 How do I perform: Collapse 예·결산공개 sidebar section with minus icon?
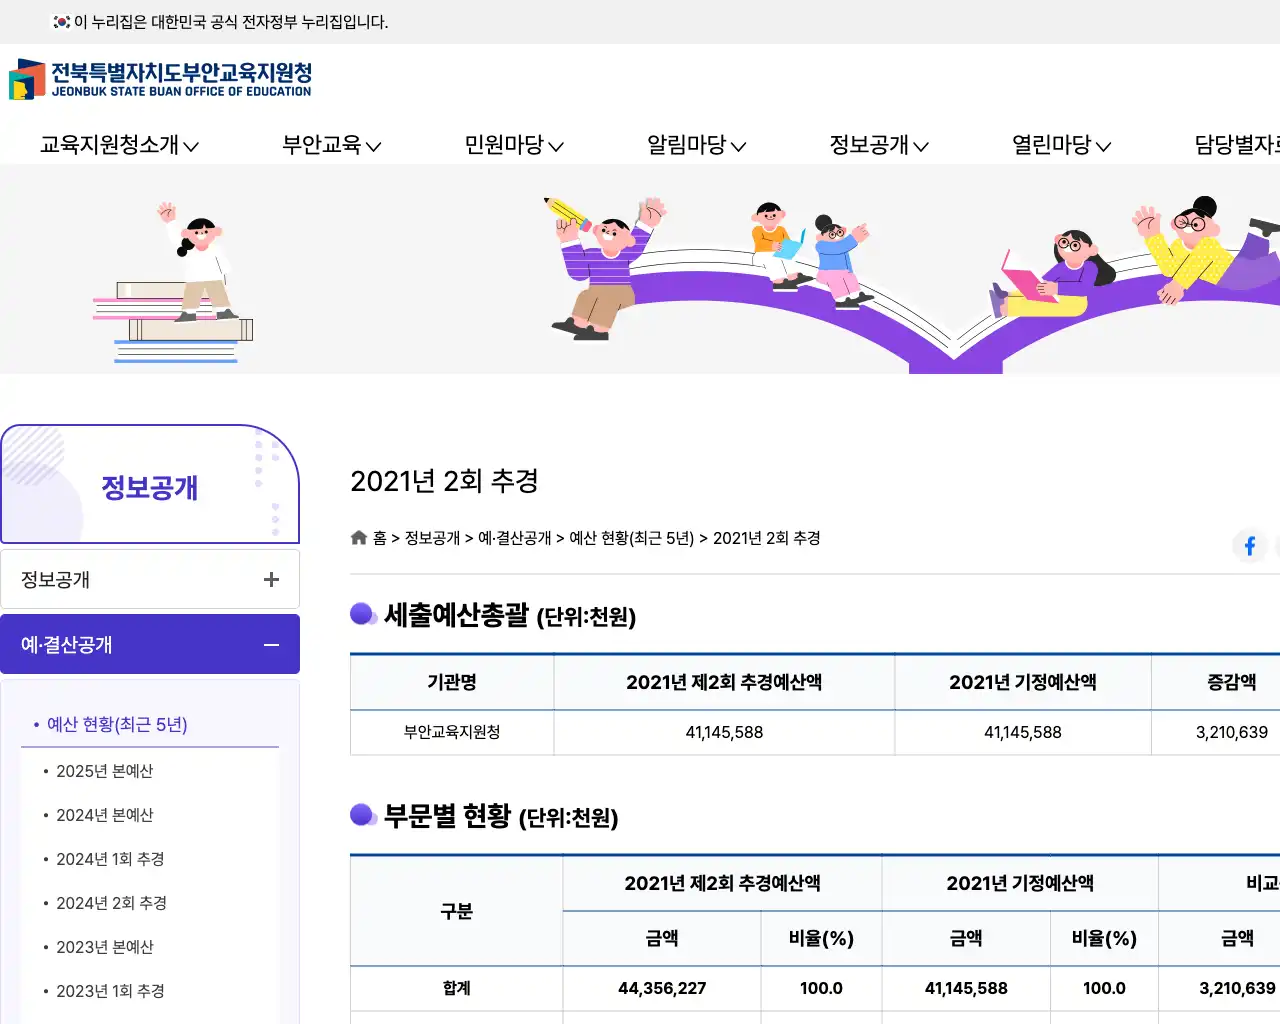[271, 645]
